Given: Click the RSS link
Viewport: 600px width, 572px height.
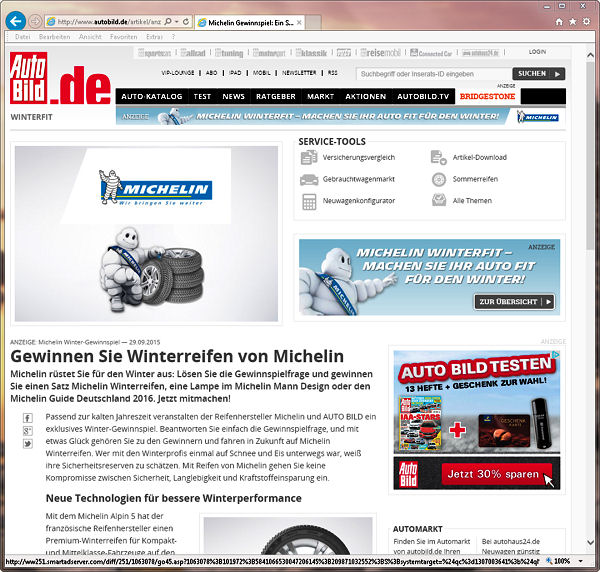Looking at the screenshot, I should point(333,73).
